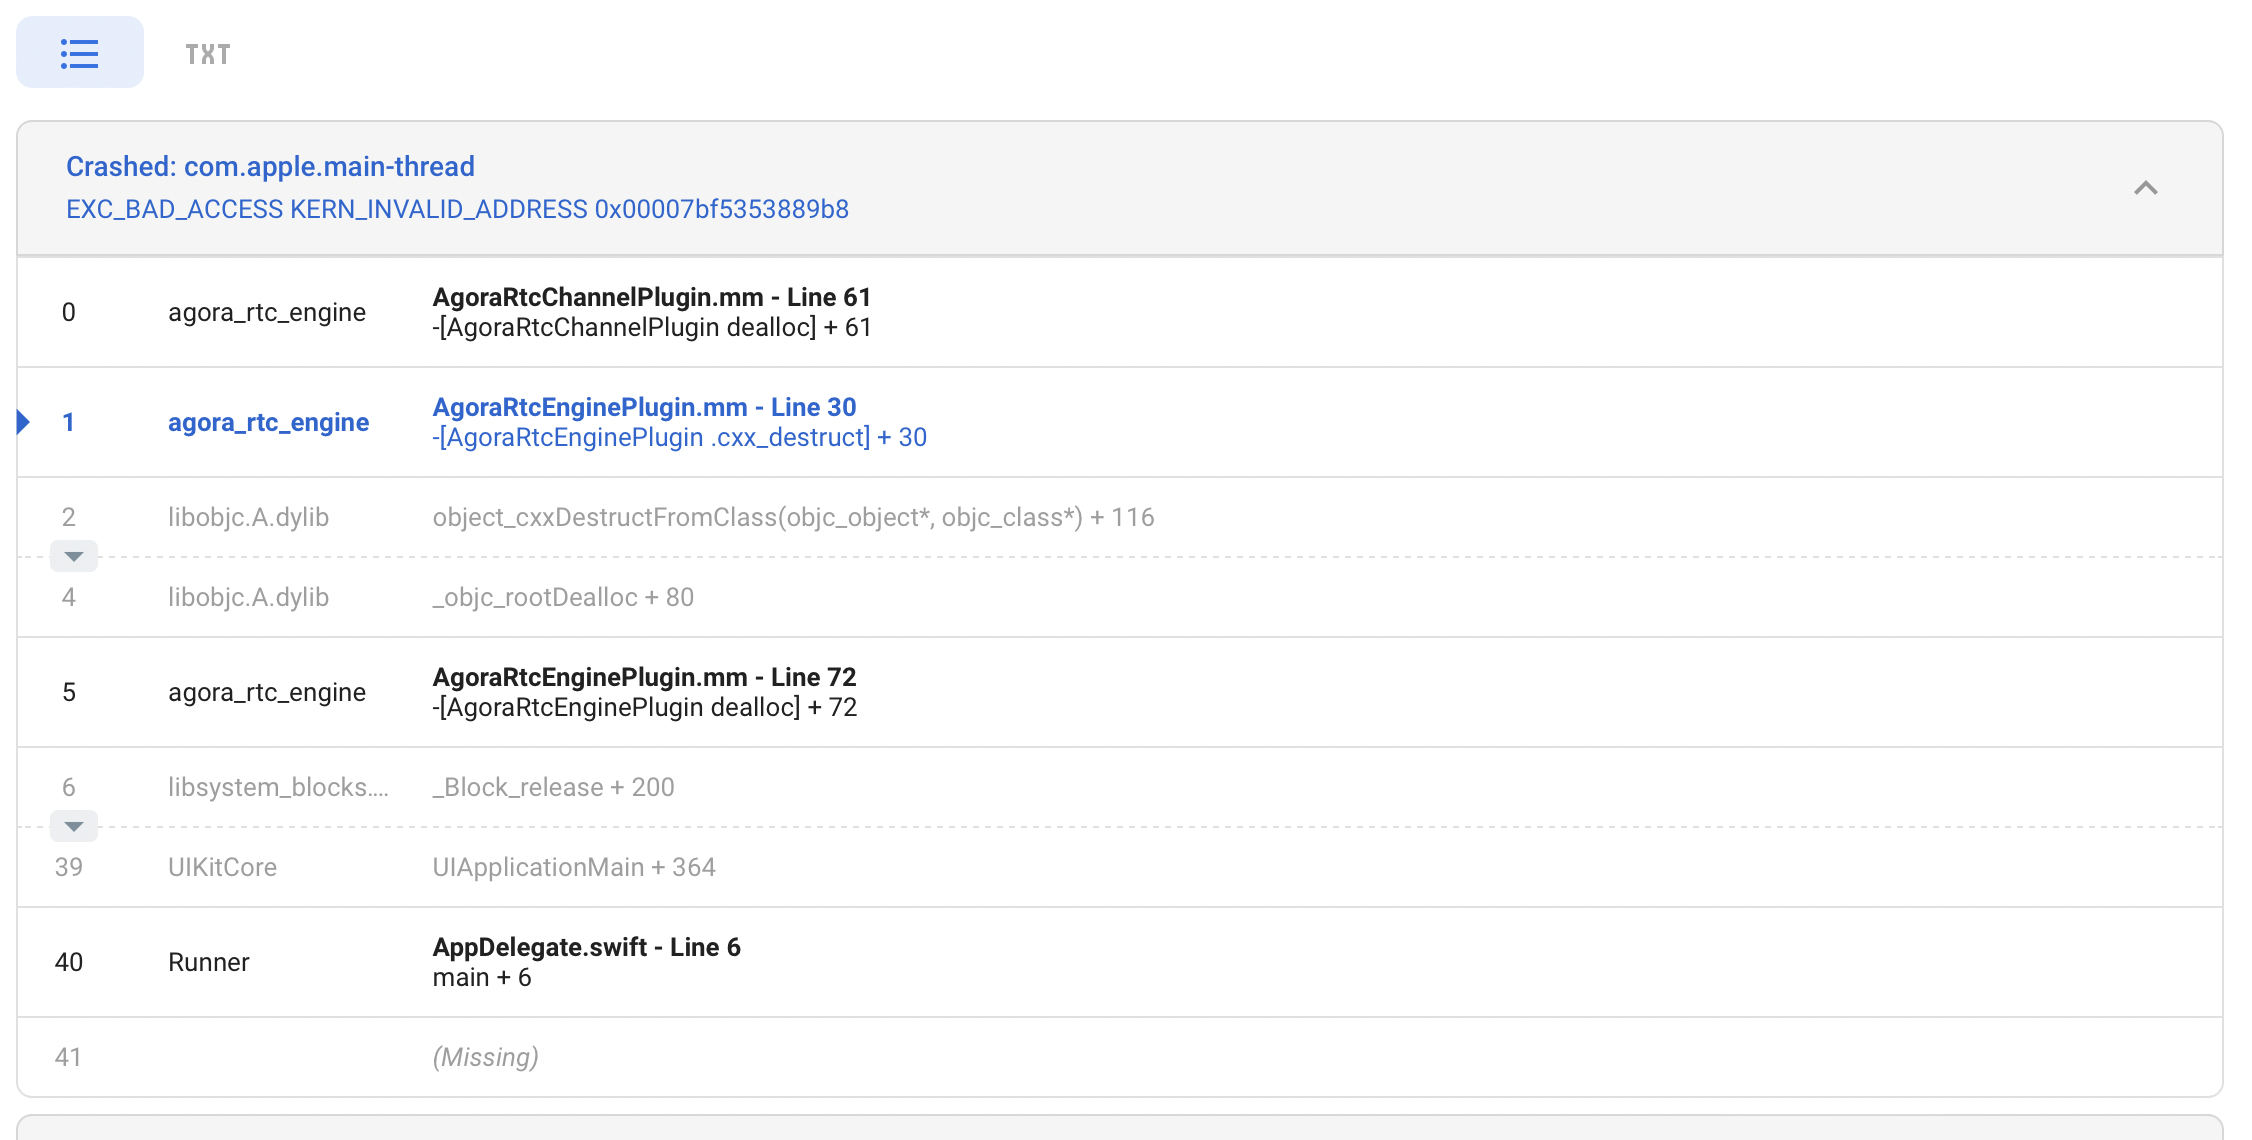Click the agora_rtc_engine label on frame 0

pos(267,312)
